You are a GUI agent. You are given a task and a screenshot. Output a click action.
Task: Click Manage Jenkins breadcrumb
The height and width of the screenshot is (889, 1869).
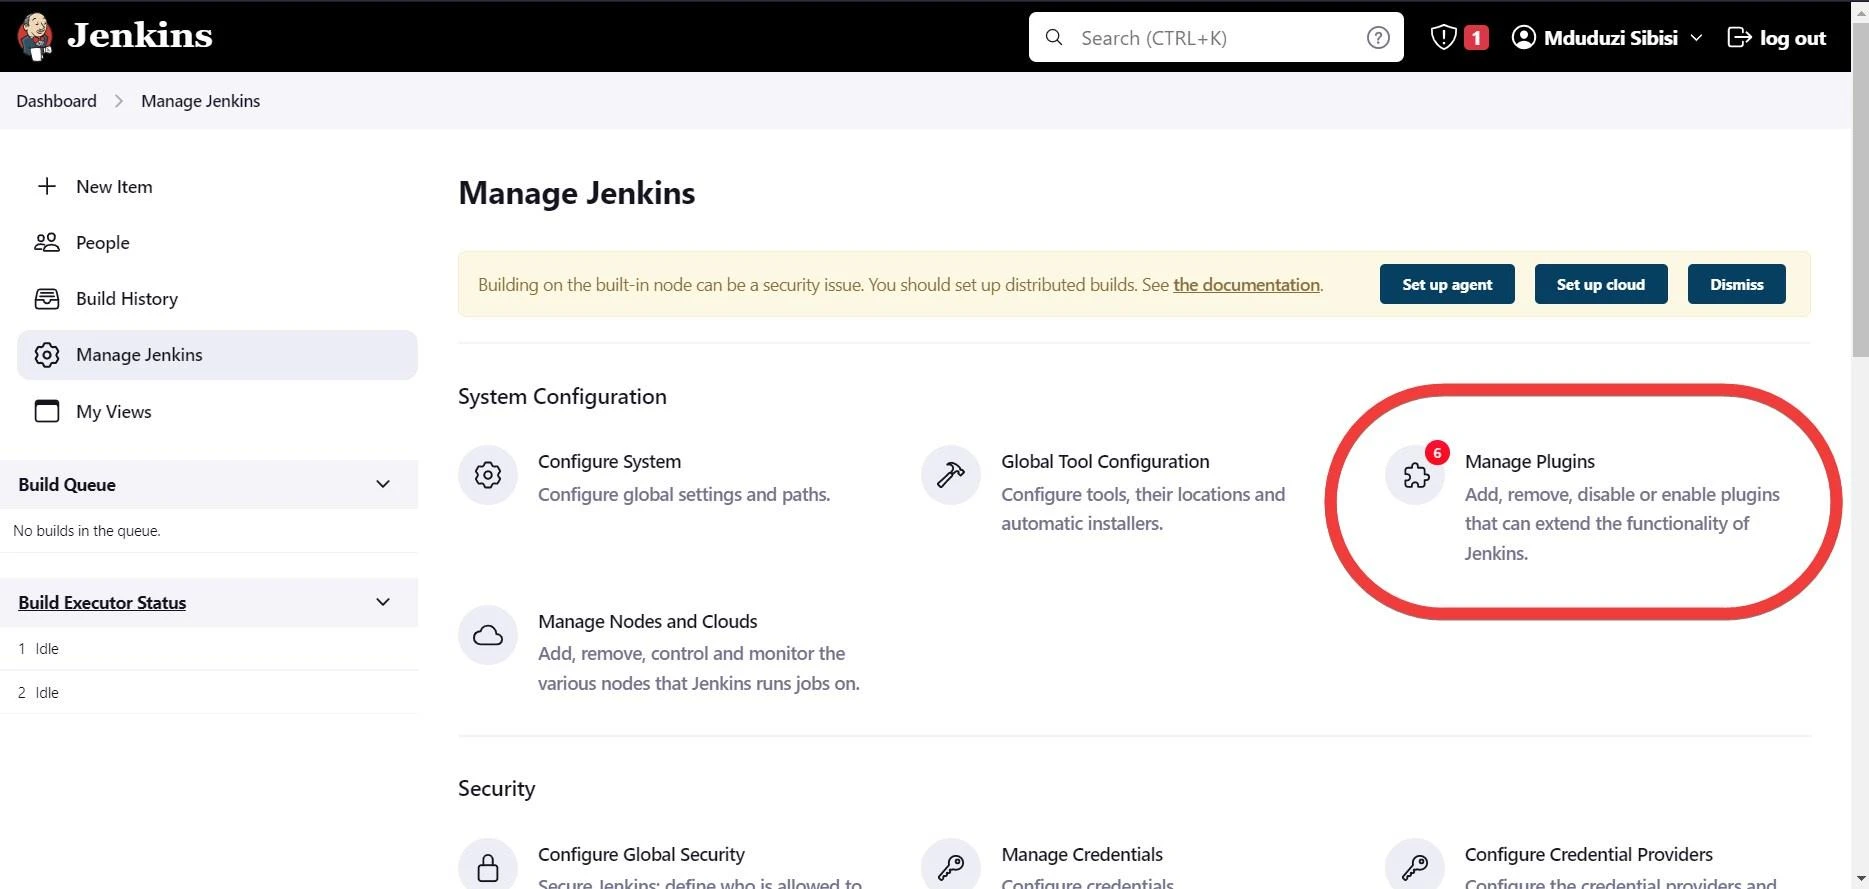pyautogui.click(x=201, y=101)
